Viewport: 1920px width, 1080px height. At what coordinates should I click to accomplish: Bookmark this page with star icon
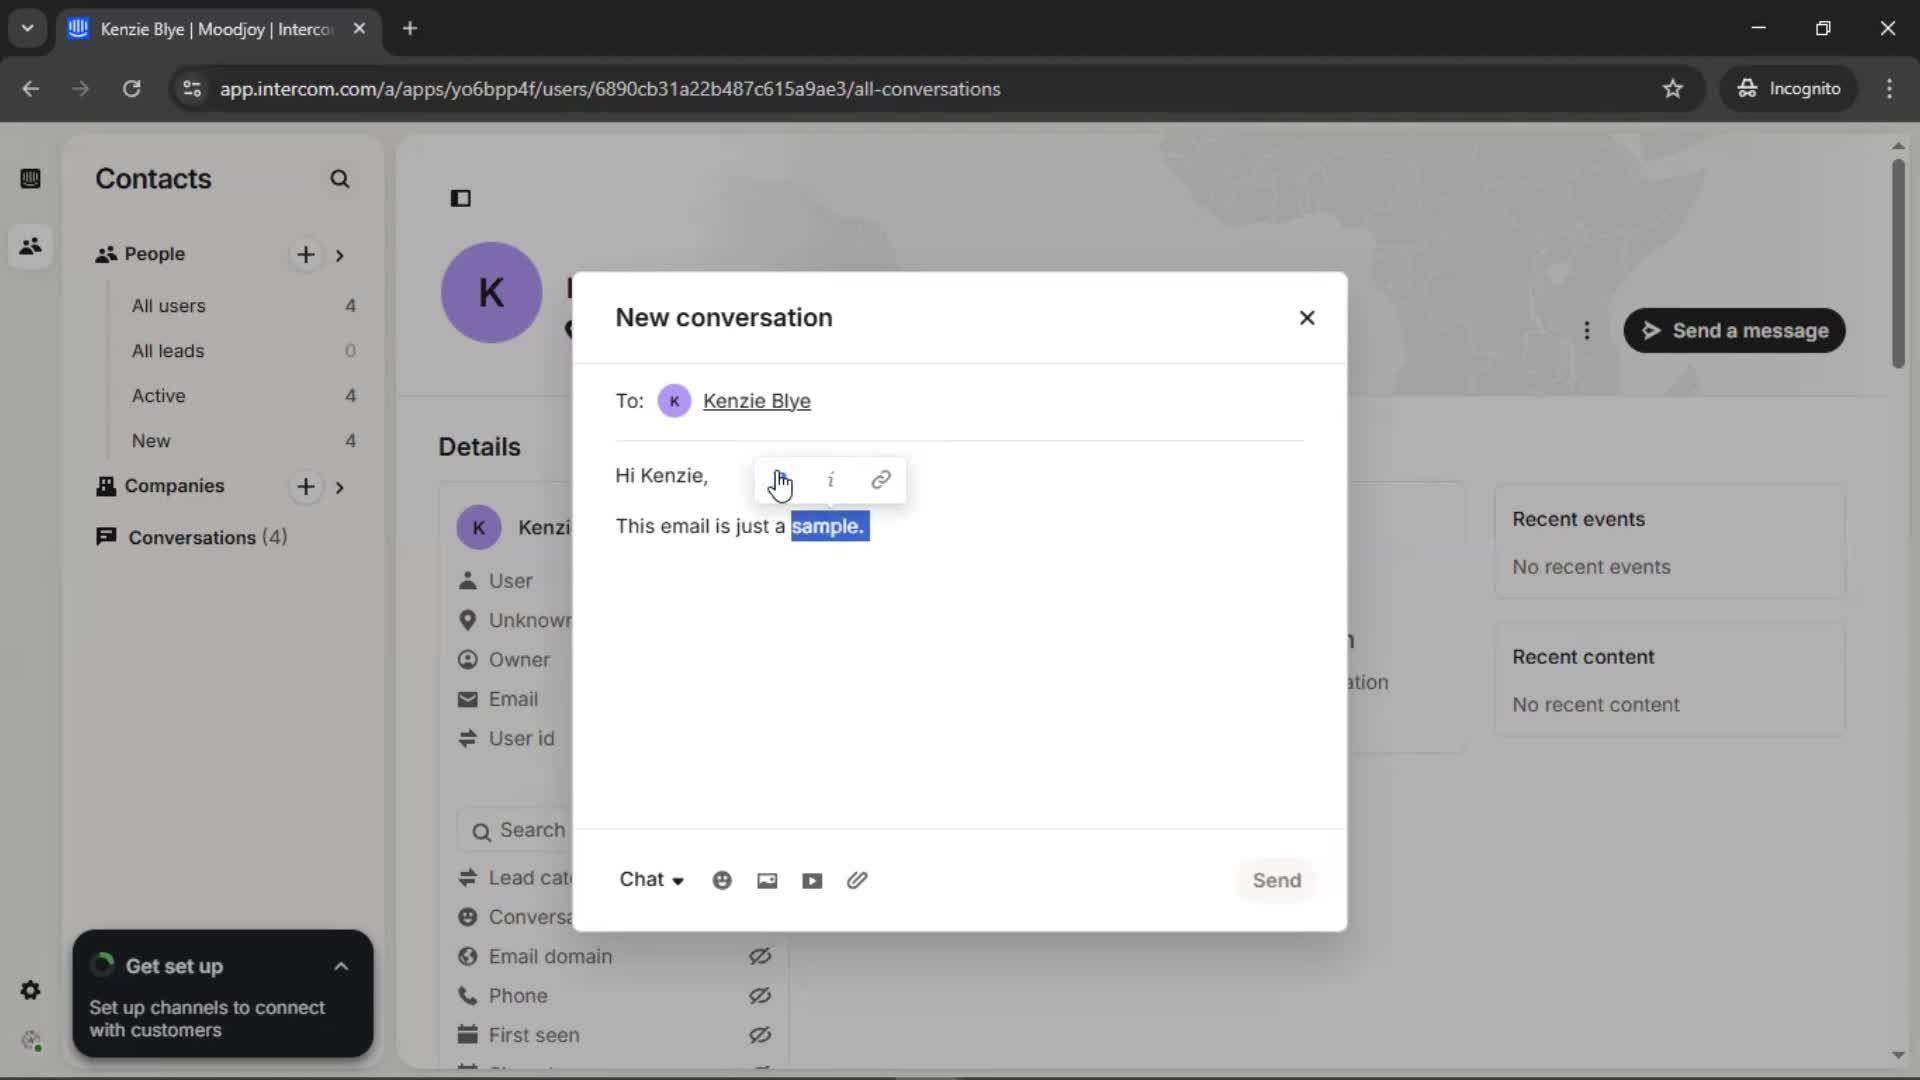[1673, 89]
